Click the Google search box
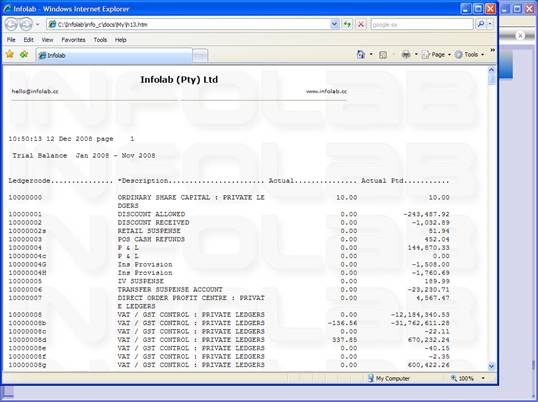 pyautogui.click(x=422, y=24)
